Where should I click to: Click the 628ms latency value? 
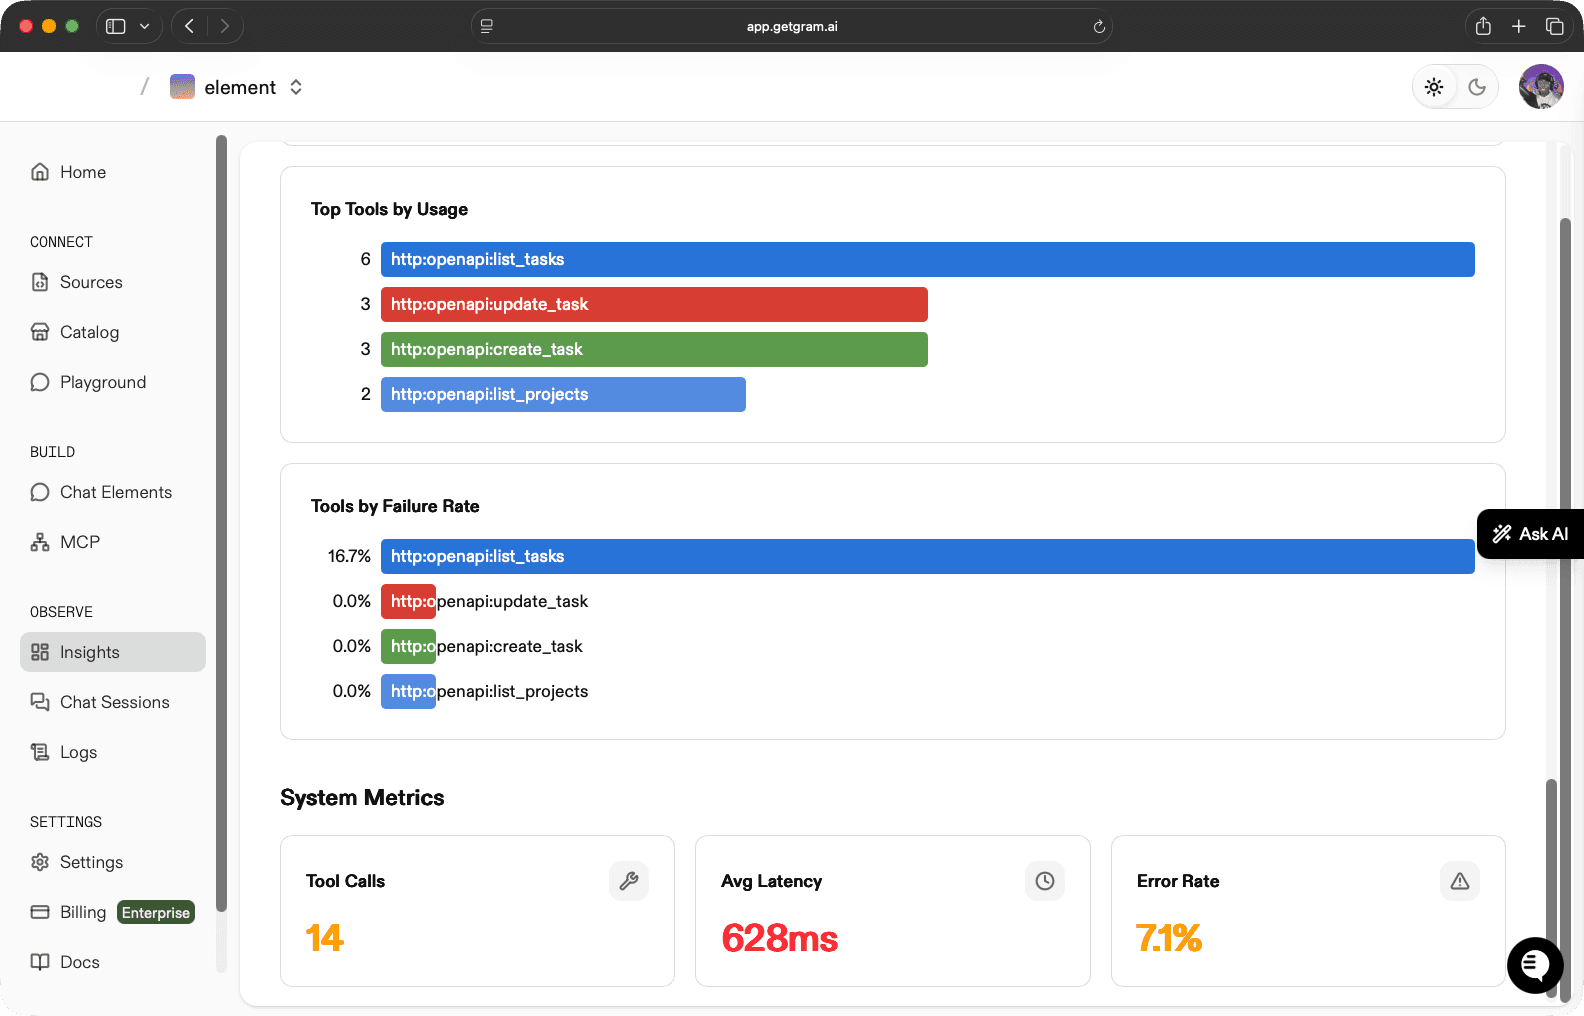point(780,938)
